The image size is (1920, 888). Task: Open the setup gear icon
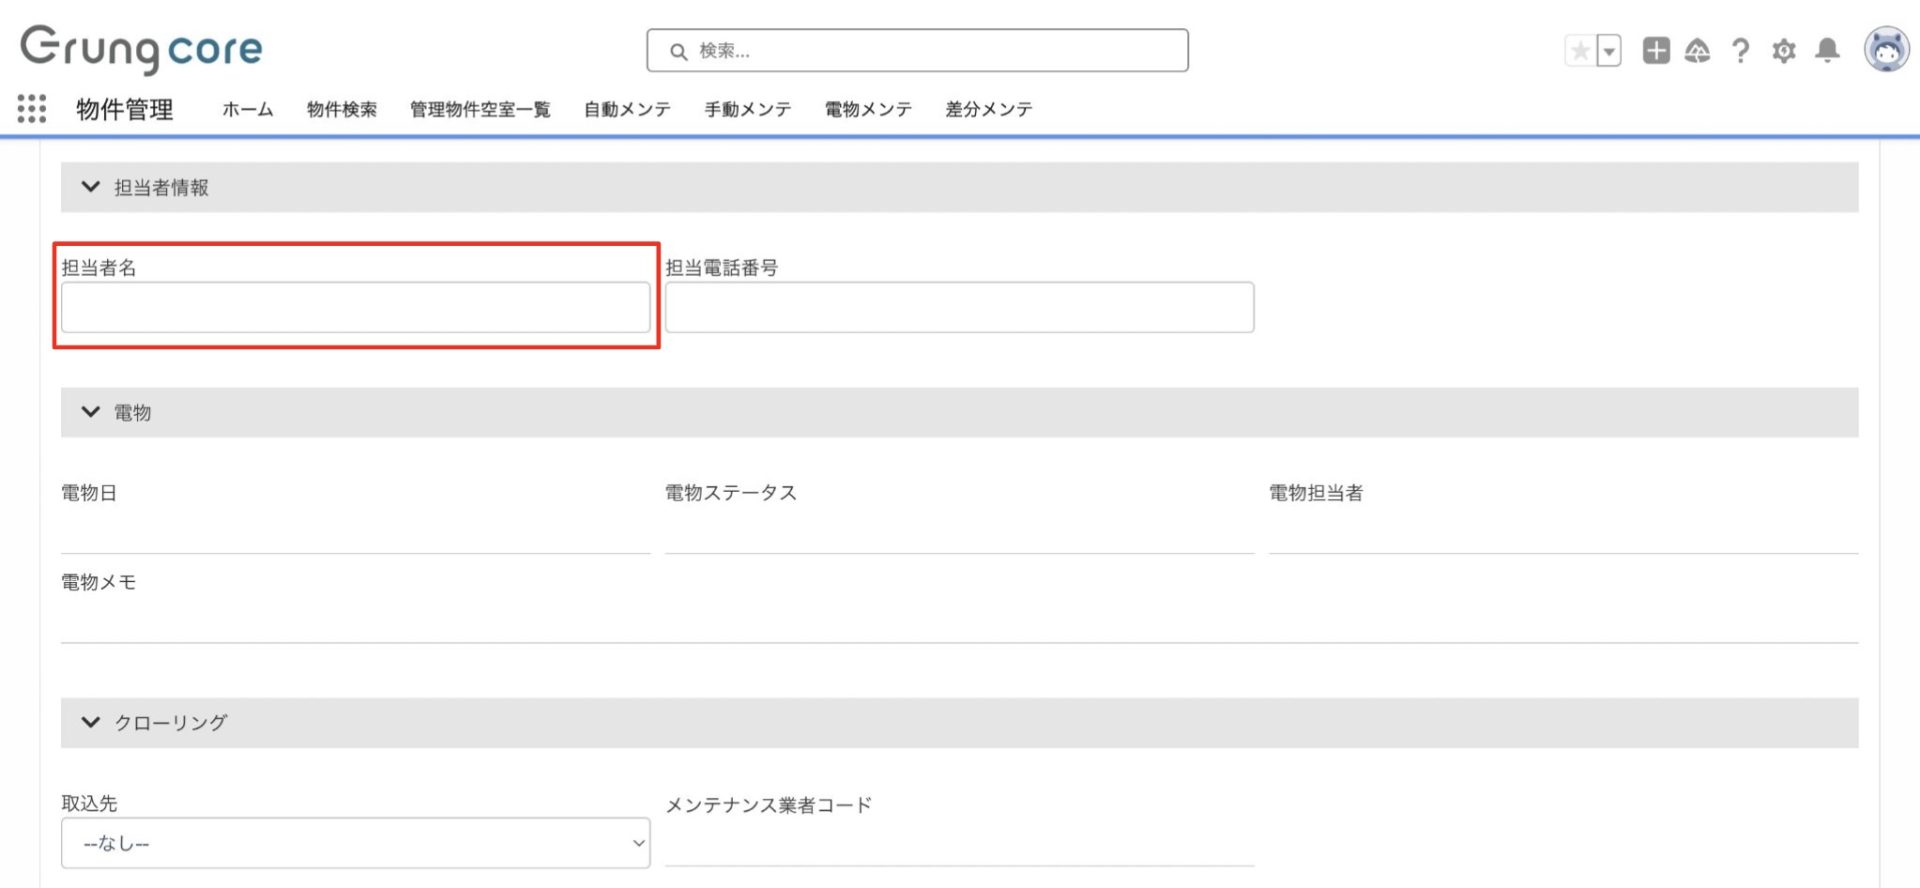click(1783, 51)
